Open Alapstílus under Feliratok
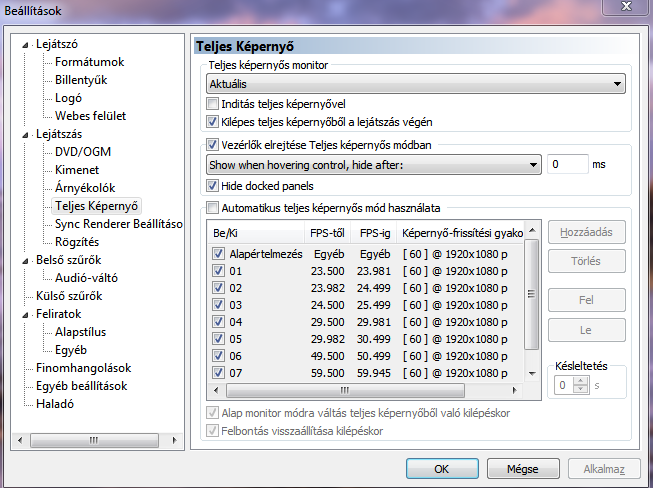653x488 pixels. [x=80, y=332]
